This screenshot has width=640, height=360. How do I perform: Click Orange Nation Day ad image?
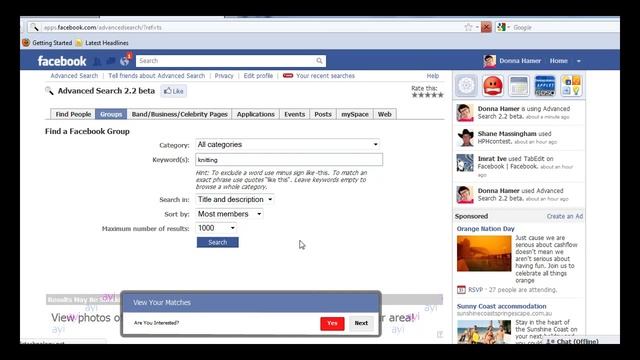pos(484,253)
